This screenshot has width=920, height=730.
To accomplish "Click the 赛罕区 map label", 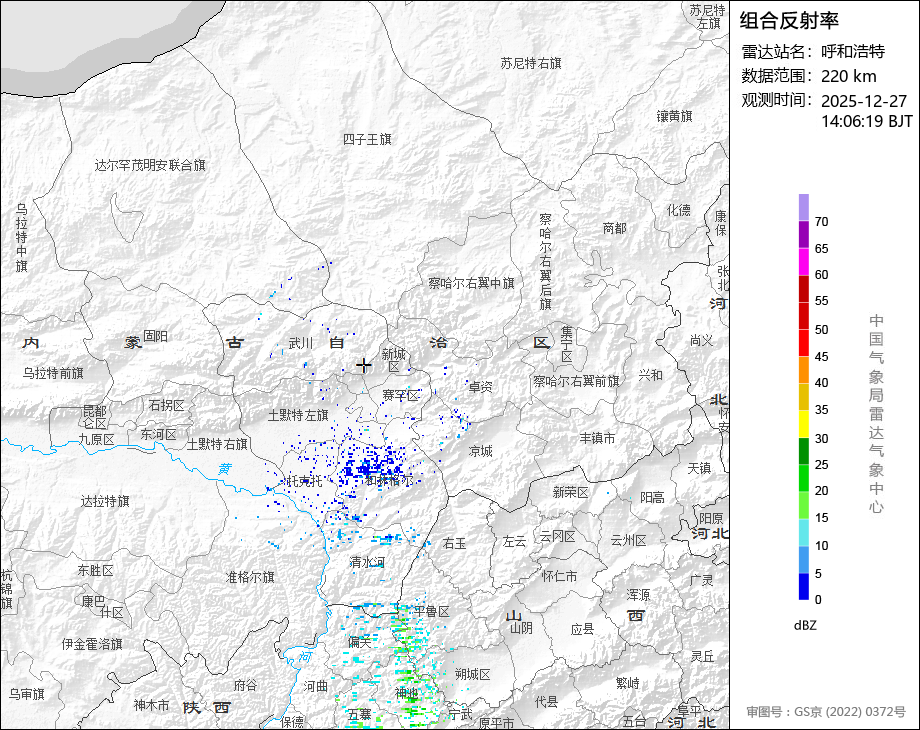I will point(401,396).
